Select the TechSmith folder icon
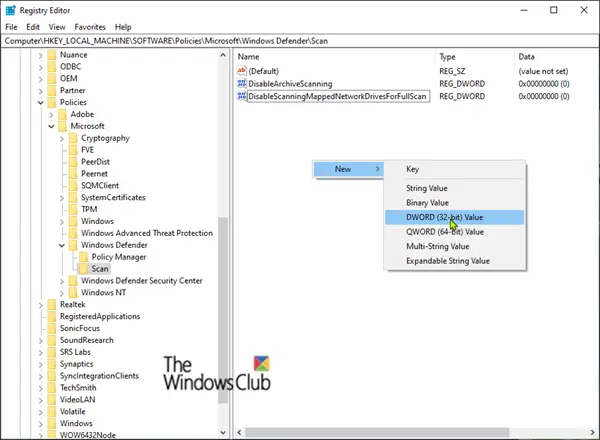 (x=52, y=388)
